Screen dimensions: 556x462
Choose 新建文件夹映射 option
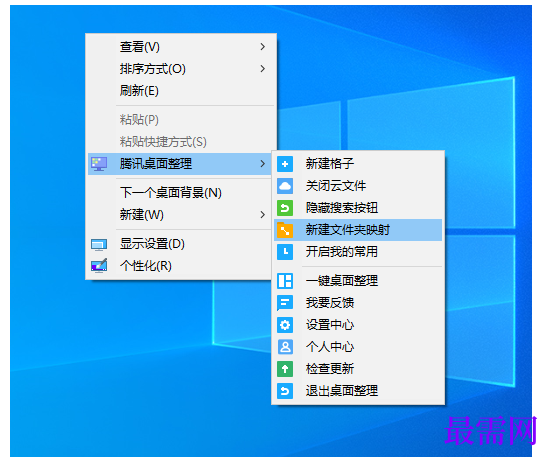[x=358, y=230]
